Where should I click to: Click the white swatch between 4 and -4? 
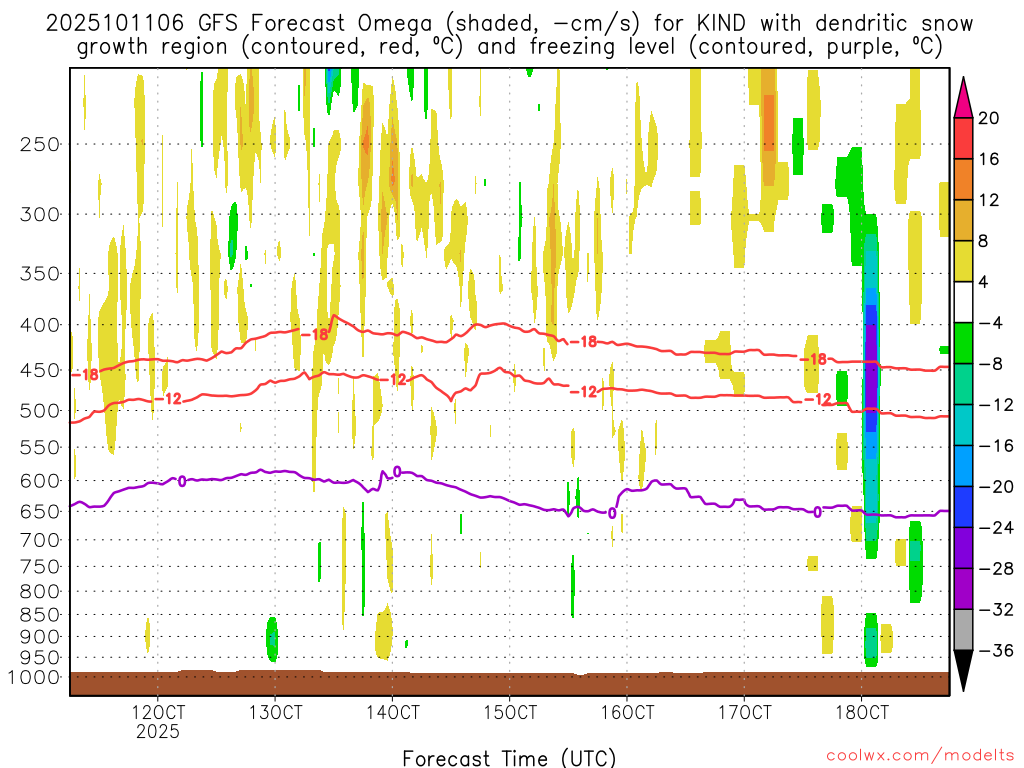click(963, 302)
